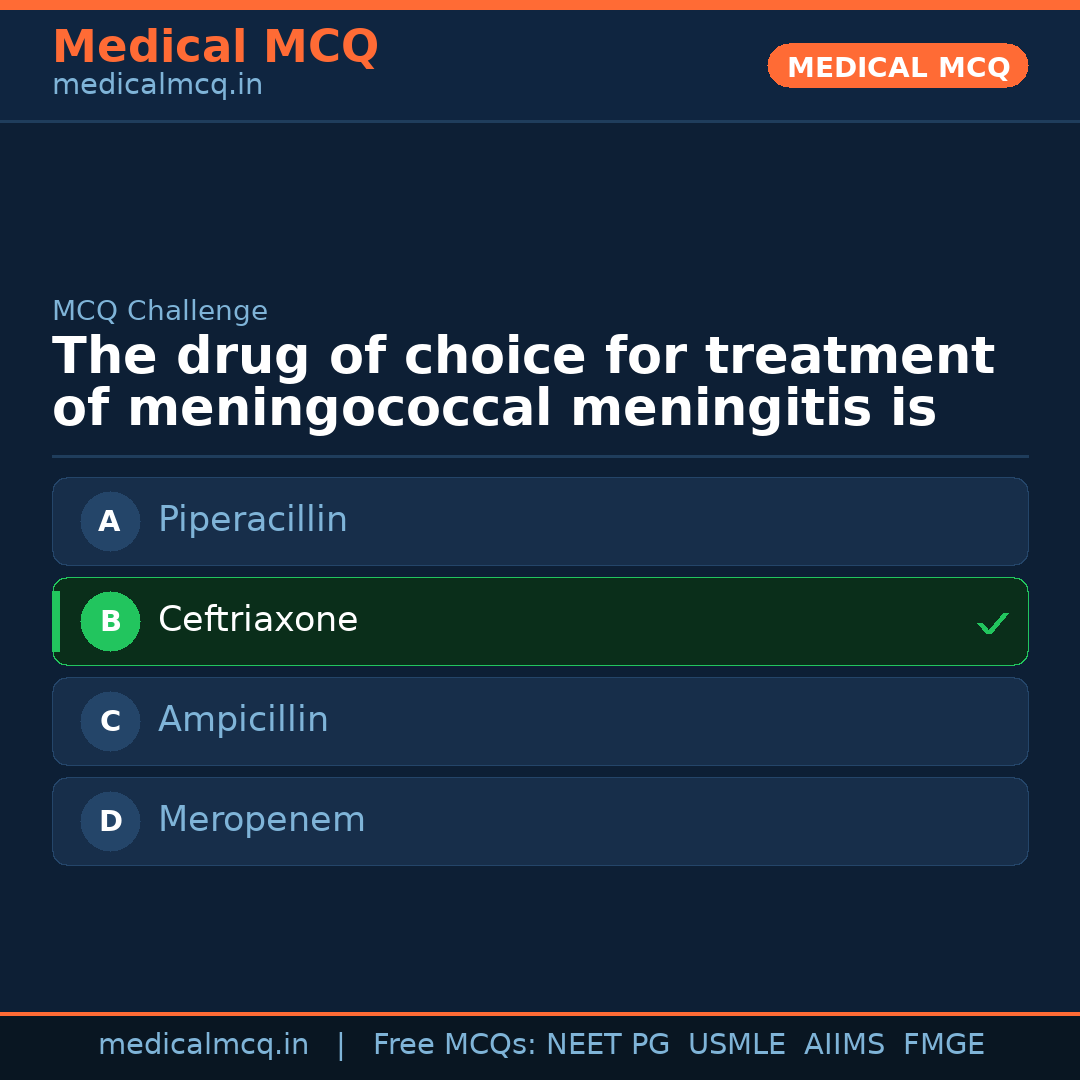The width and height of the screenshot is (1080, 1080).
Task: Open medicalmcq.in link below header title
Action: click(x=157, y=85)
